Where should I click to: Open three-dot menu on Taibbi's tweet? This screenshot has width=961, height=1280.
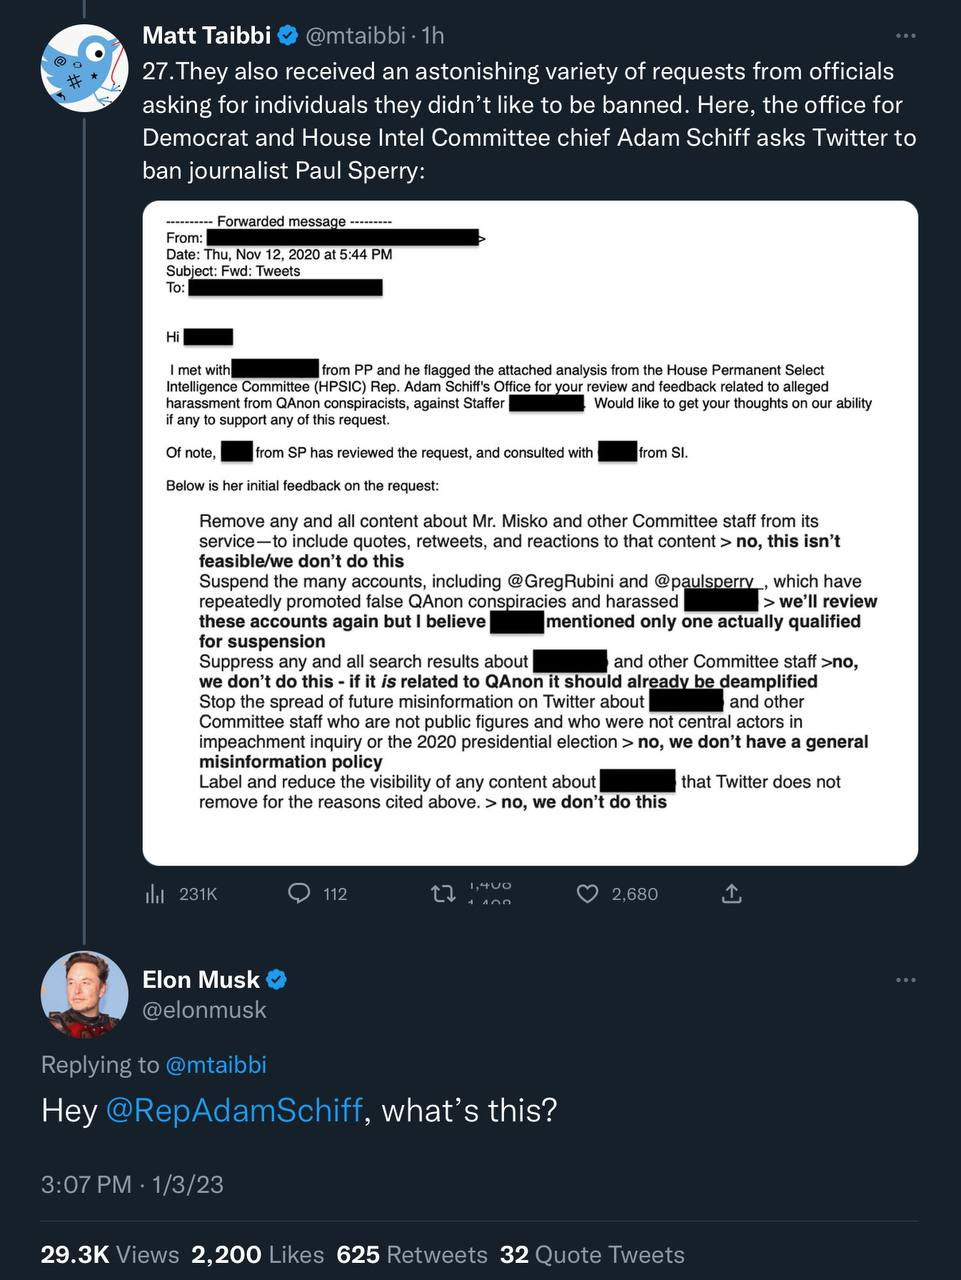click(x=906, y=36)
